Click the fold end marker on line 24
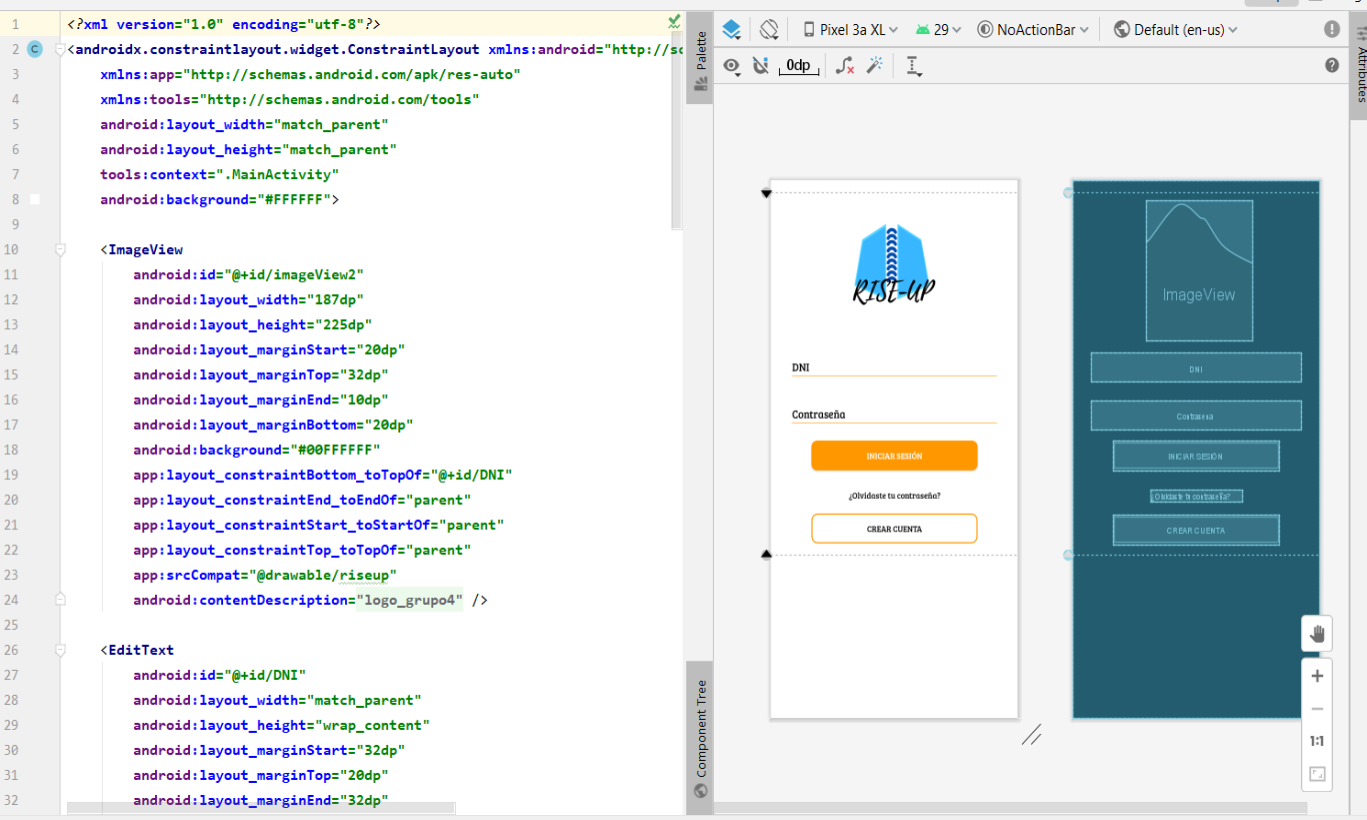Screen dimensions: 1367x820 (x=60, y=600)
